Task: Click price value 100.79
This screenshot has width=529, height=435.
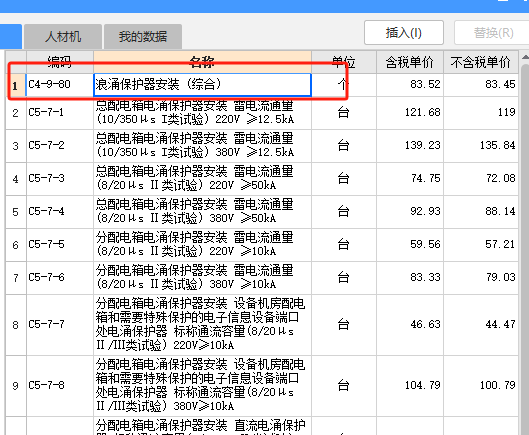Action: 498,385
